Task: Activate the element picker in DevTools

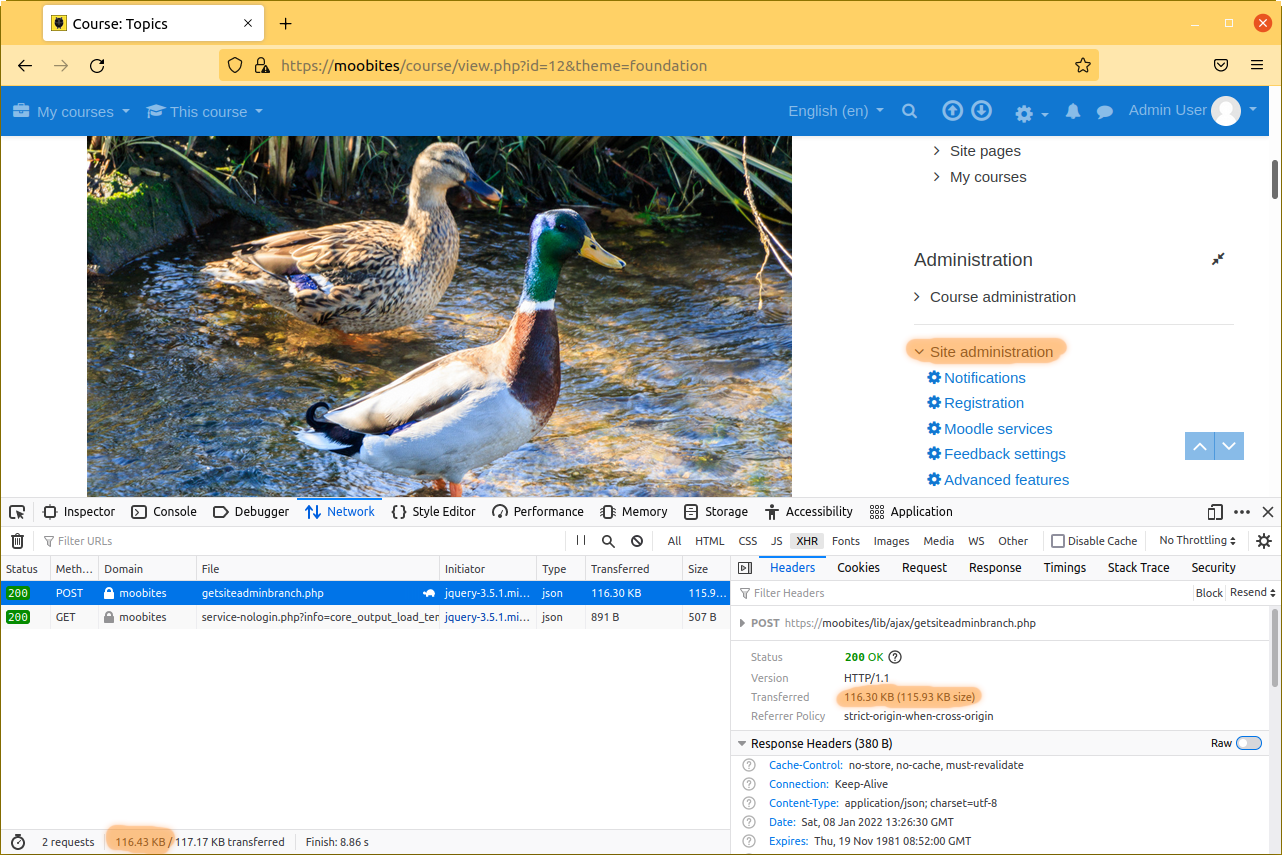Action: click(x=17, y=512)
